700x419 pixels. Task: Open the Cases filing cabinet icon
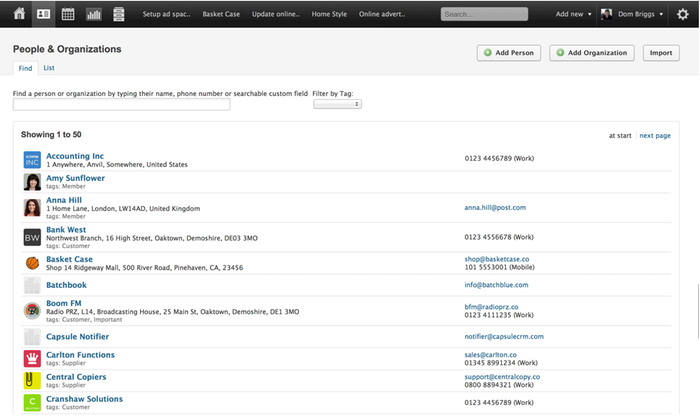118,14
